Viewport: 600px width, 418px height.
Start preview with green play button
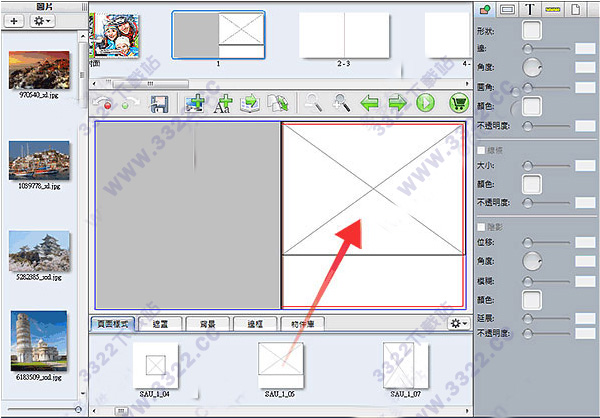pyautogui.click(x=426, y=103)
